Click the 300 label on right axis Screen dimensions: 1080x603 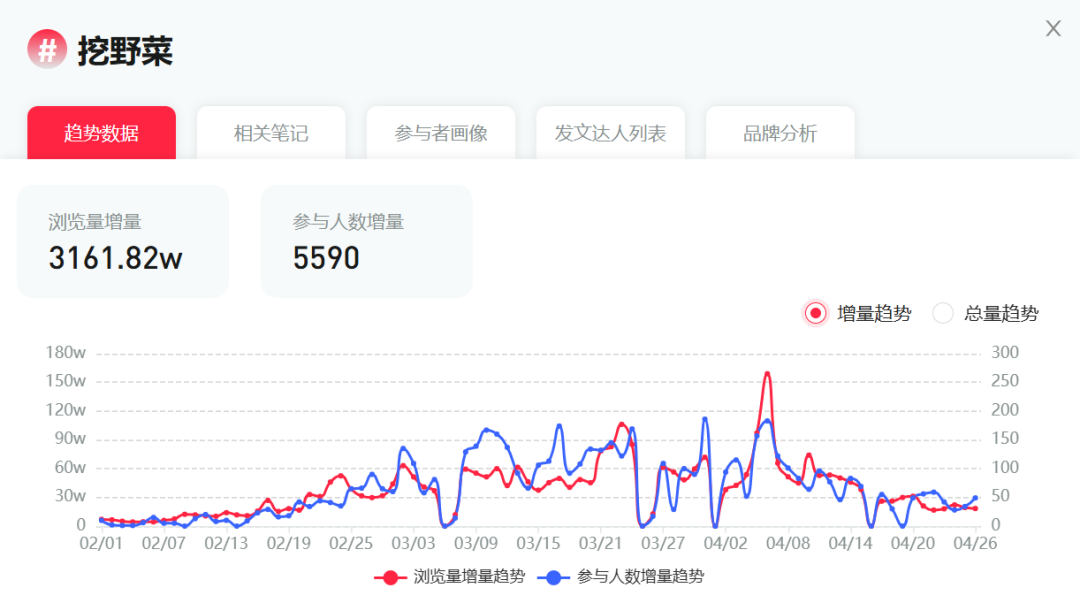(x=1004, y=352)
